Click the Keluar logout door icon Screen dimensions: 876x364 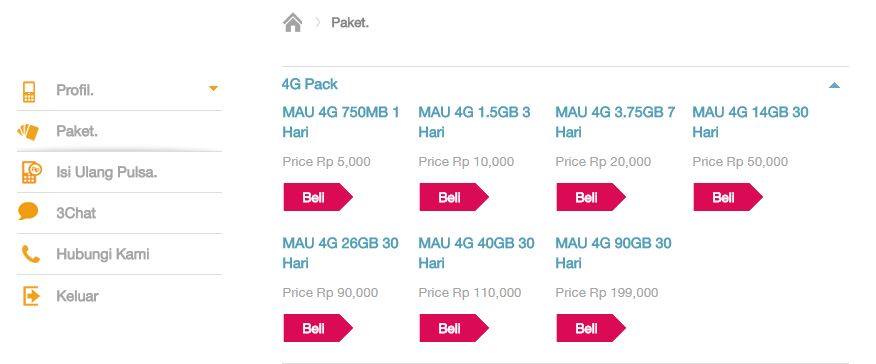[x=31, y=295]
